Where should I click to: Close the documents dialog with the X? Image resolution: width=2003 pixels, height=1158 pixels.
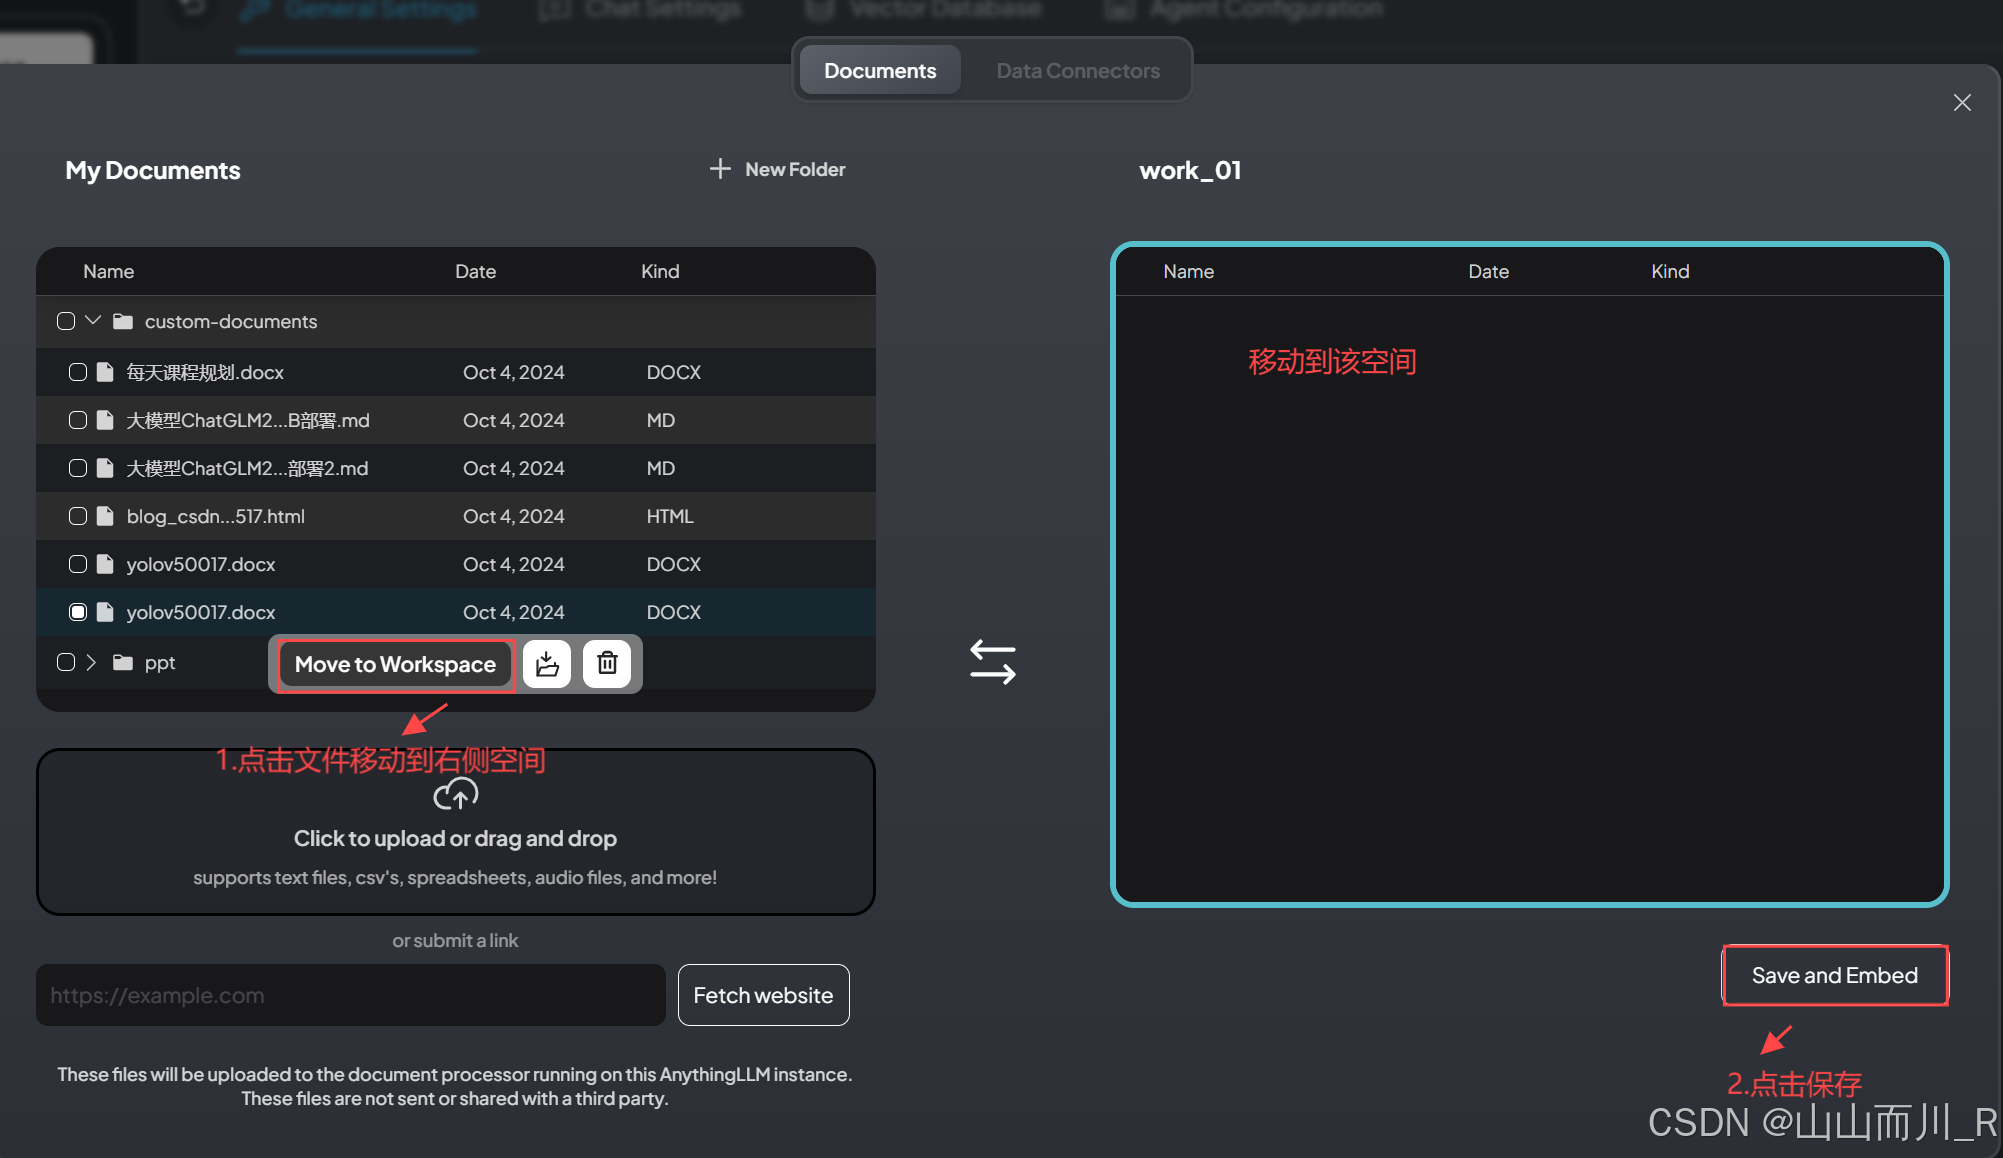point(1962,103)
